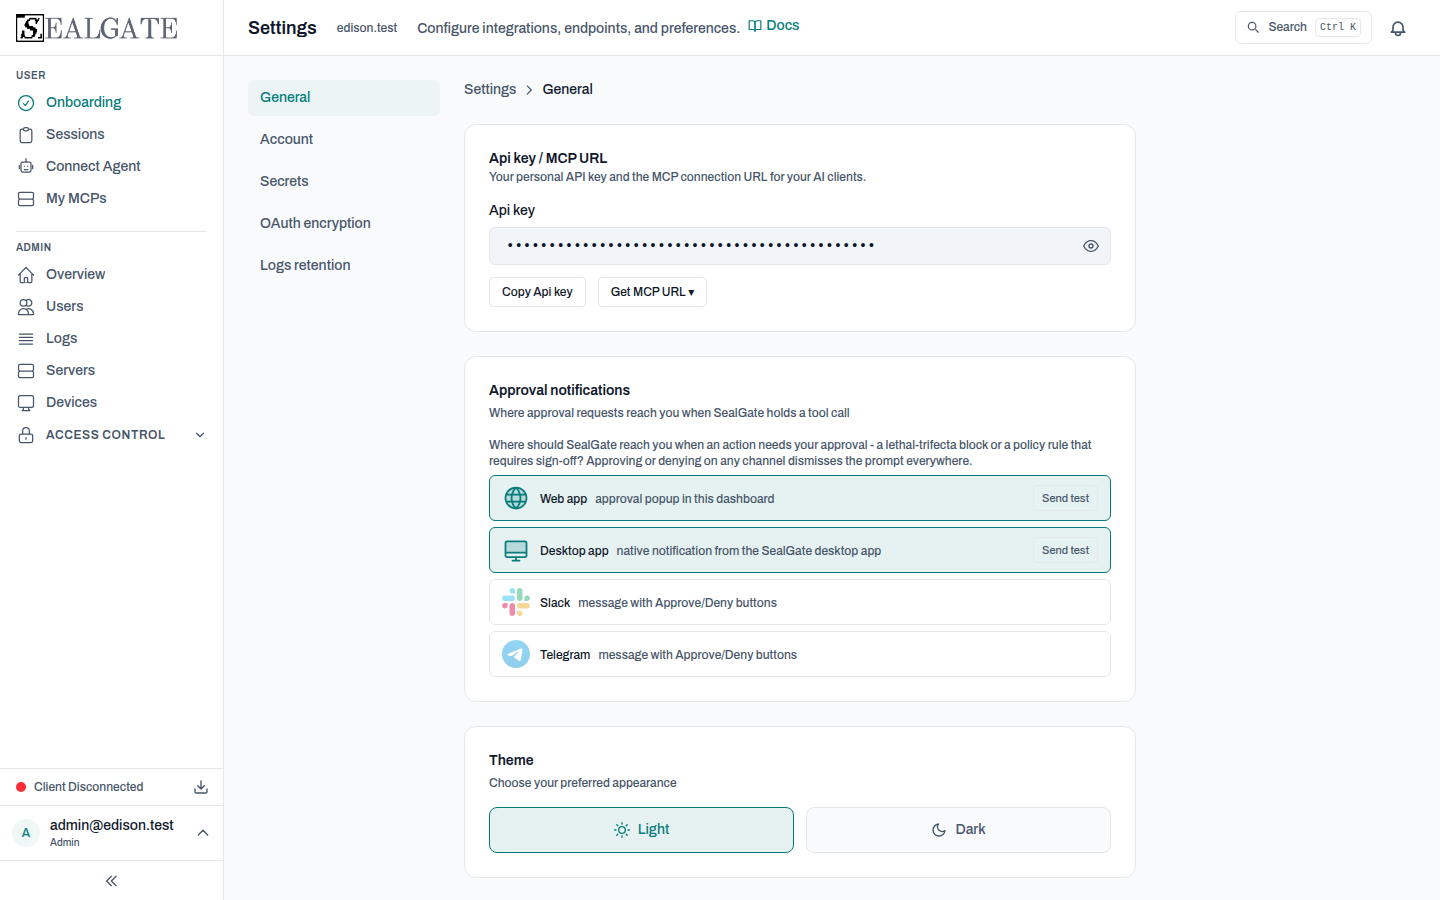Expand the Access Control chevron

200,435
